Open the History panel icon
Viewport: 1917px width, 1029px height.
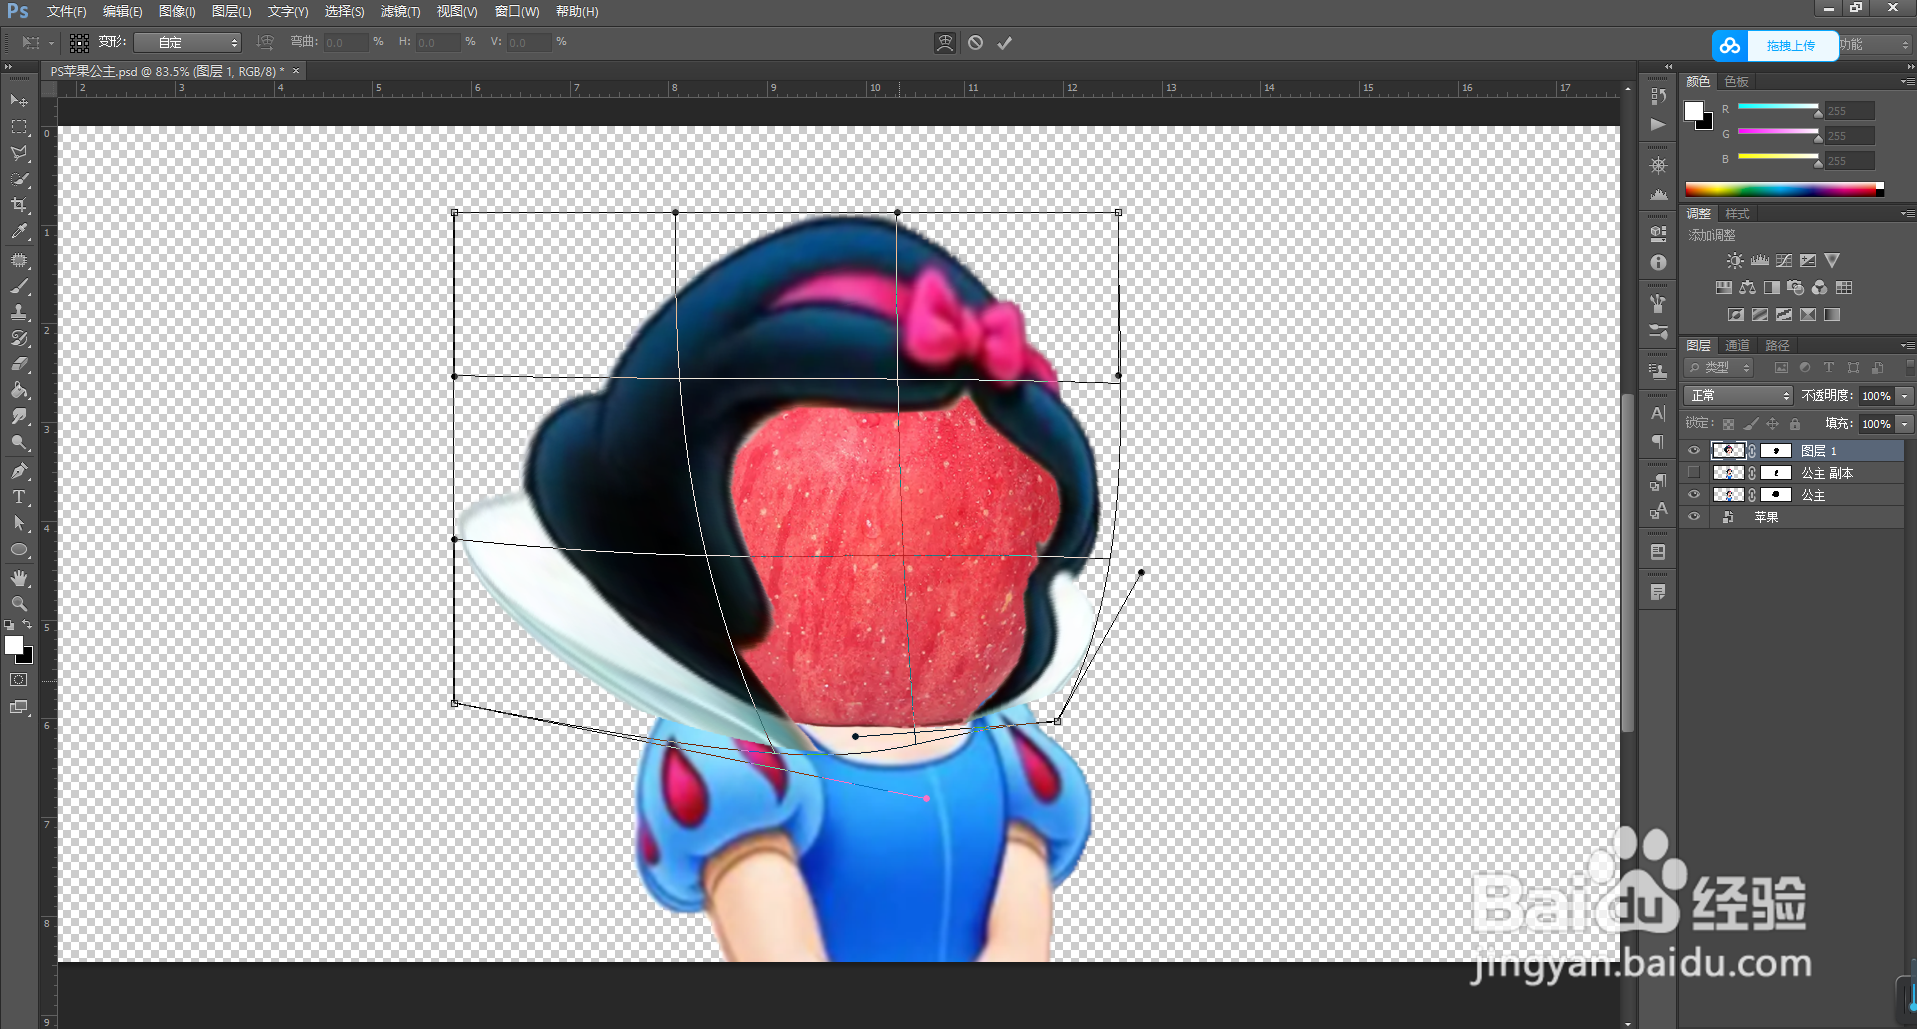[x=1658, y=95]
